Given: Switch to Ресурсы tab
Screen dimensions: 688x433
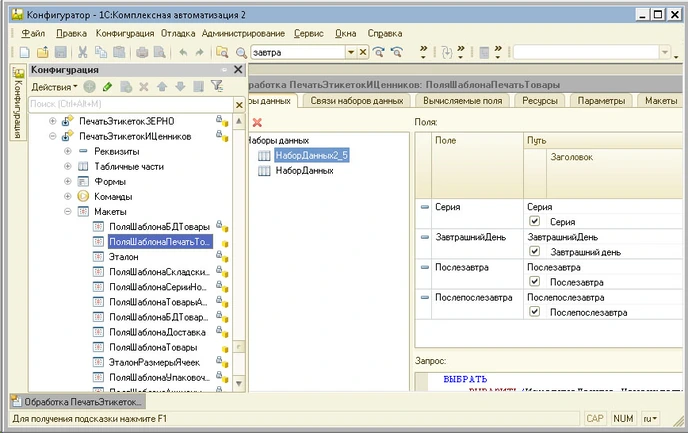Looking at the screenshot, I should tap(540, 101).
